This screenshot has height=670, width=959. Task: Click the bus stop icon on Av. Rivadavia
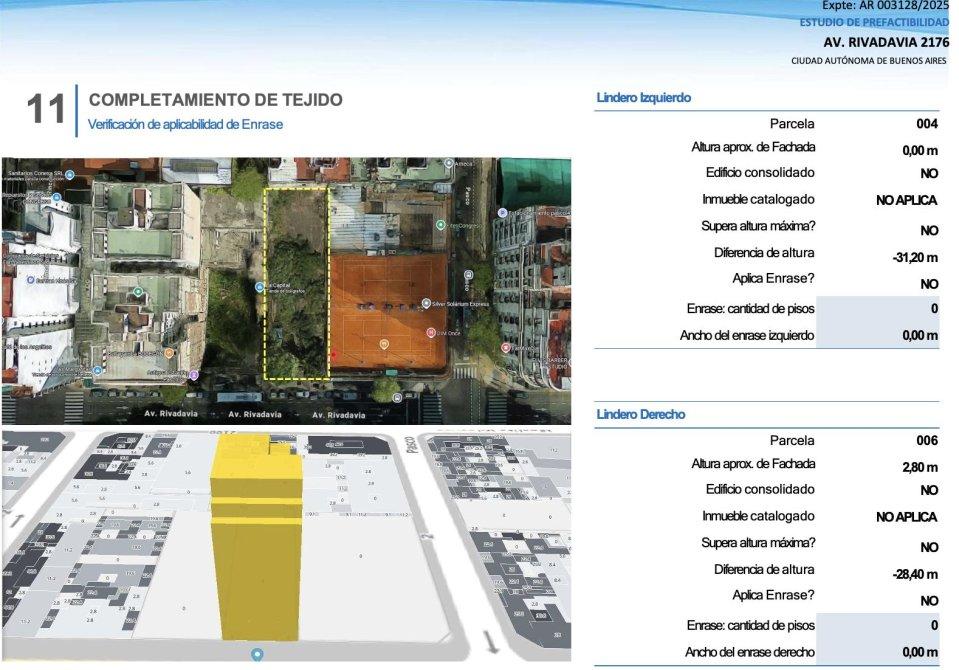pyautogui.click(x=398, y=397)
